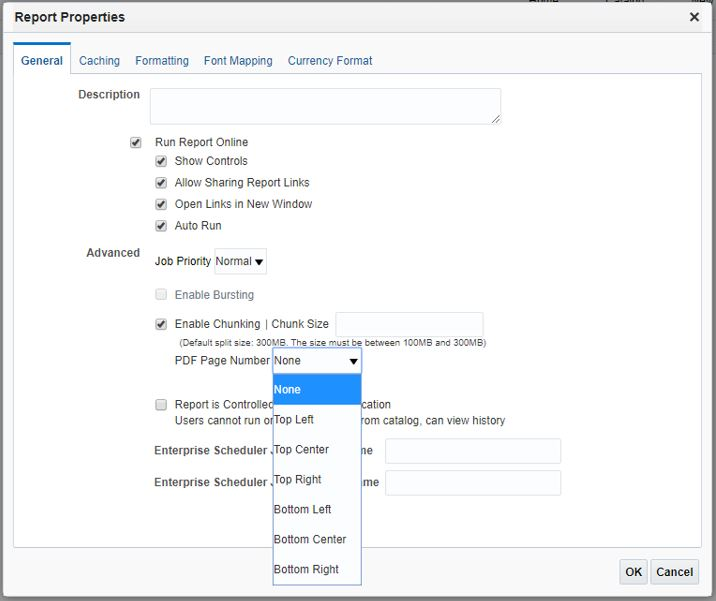The height and width of the screenshot is (601, 716).
Task: Uncheck Open Links in New Window
Action: click(161, 204)
